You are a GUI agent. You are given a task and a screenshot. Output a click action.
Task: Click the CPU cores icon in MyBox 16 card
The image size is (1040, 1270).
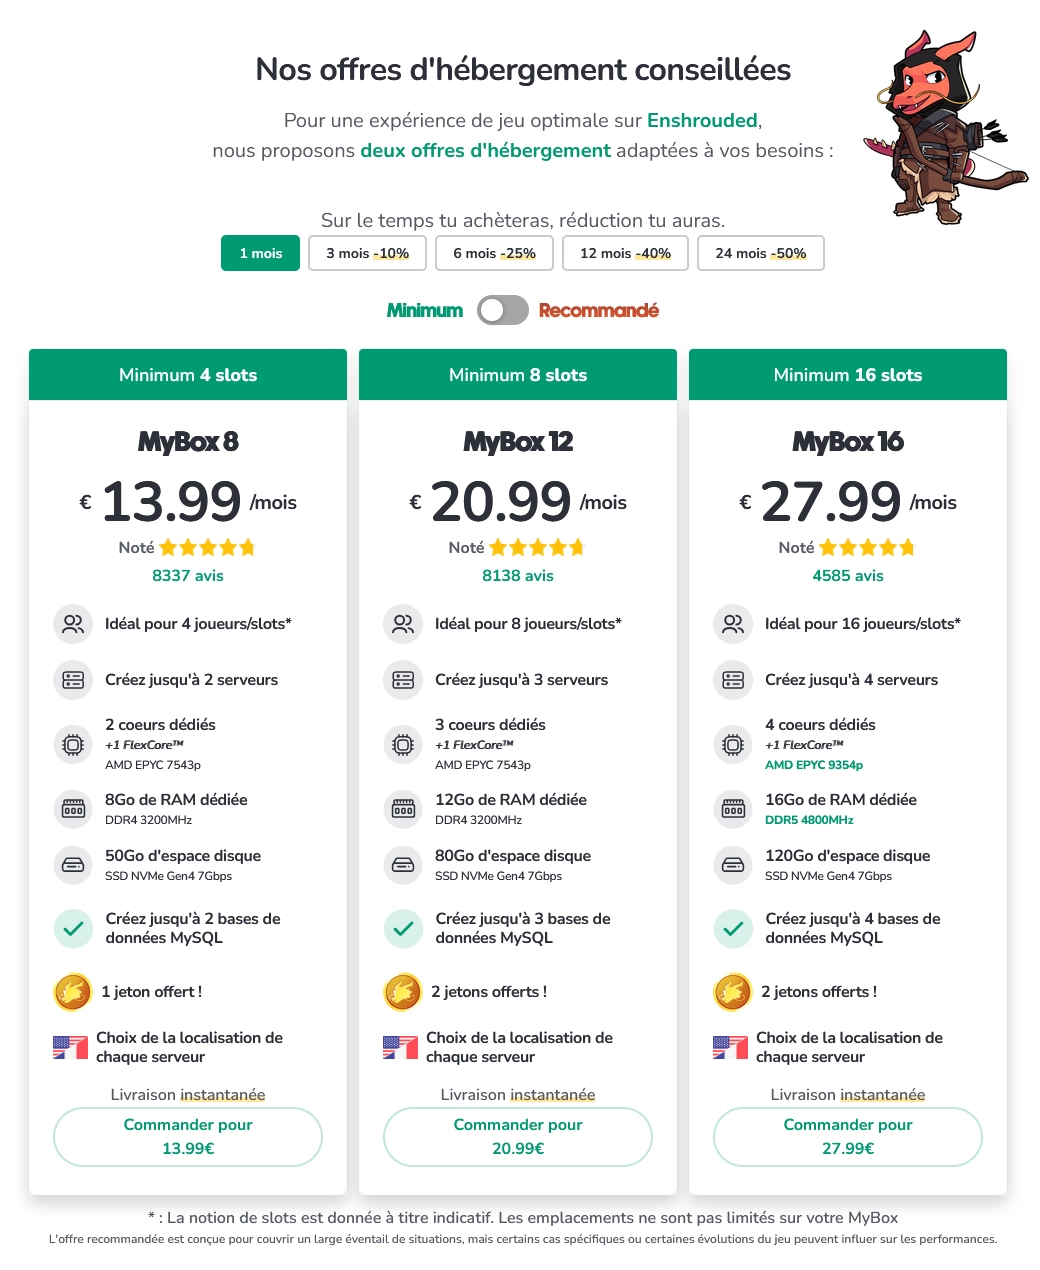coord(733,744)
